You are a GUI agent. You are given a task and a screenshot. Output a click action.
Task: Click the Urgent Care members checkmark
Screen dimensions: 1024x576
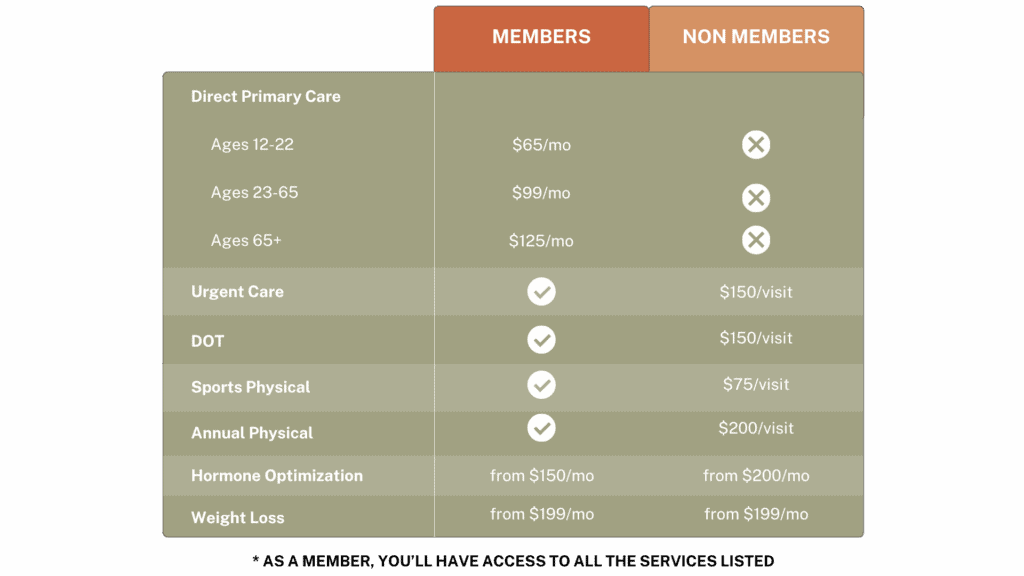[541, 291]
